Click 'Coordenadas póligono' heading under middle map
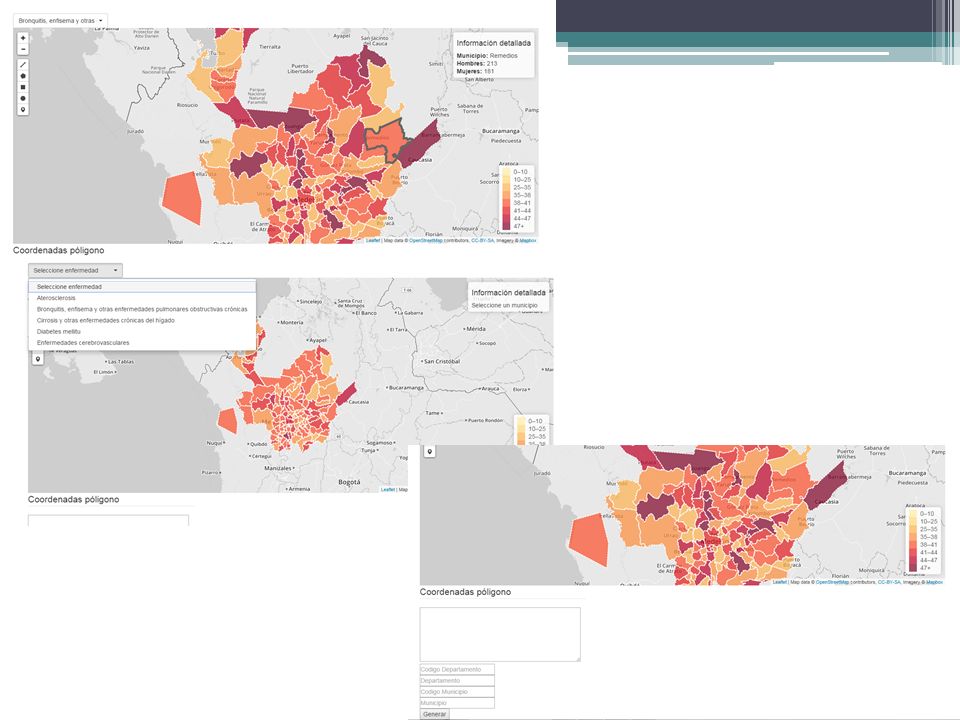 73,500
